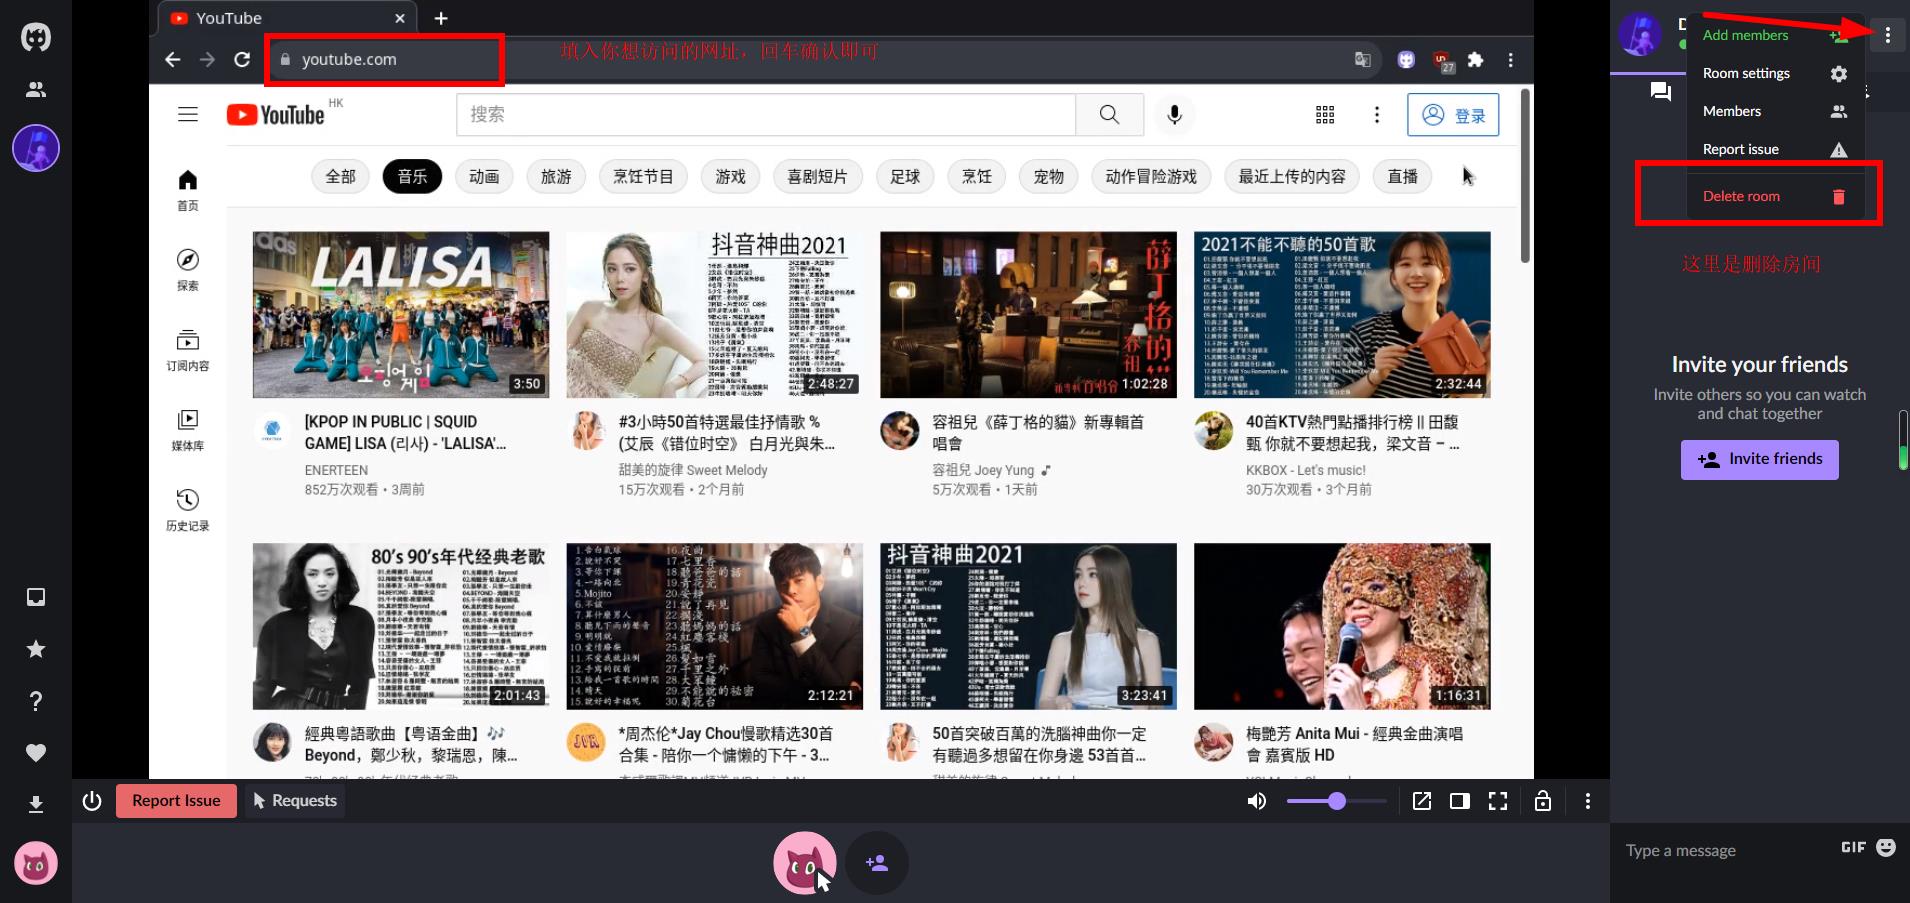Click the heart icon in the left sidebar
This screenshot has width=1910, height=903.
click(36, 753)
